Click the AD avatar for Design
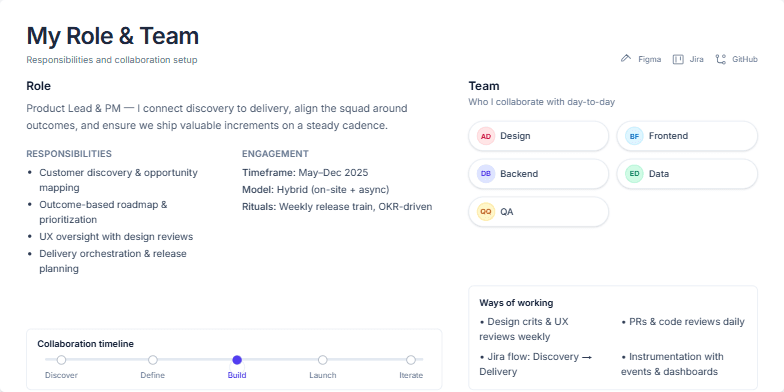This screenshot has height=392, width=784. 486,136
